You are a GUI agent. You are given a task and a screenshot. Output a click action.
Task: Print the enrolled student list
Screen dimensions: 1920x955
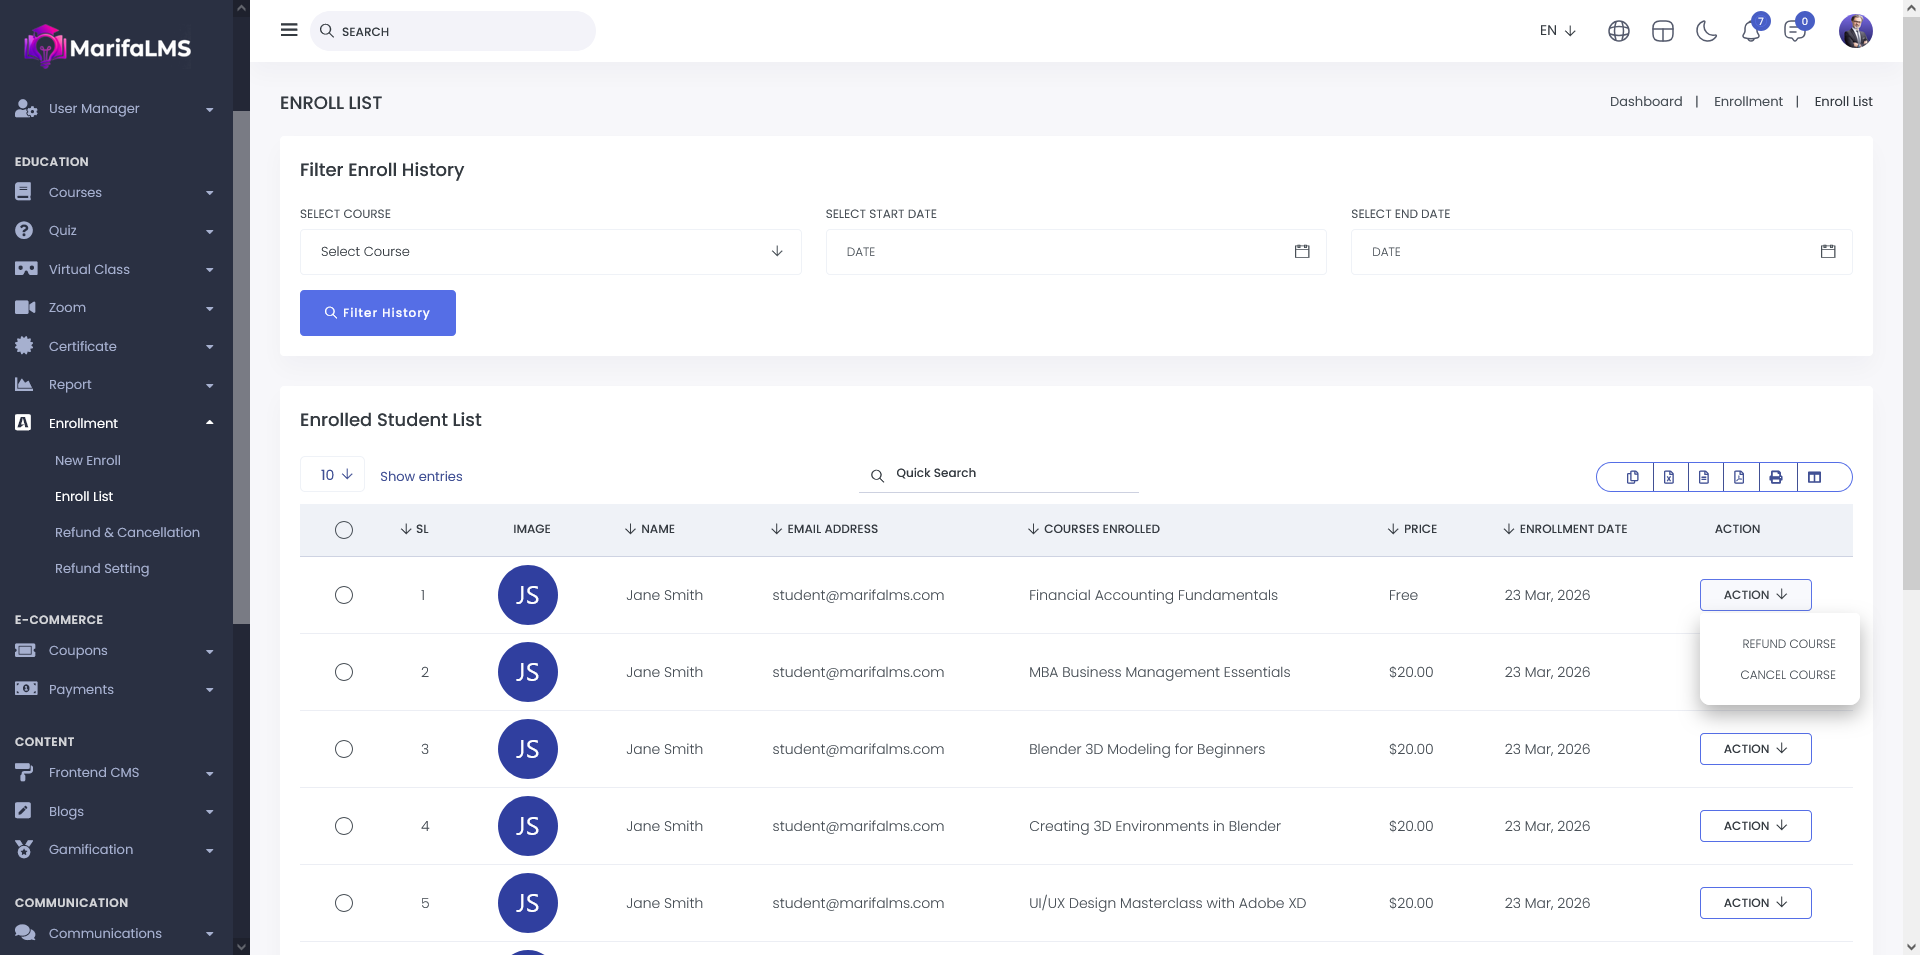click(1776, 477)
